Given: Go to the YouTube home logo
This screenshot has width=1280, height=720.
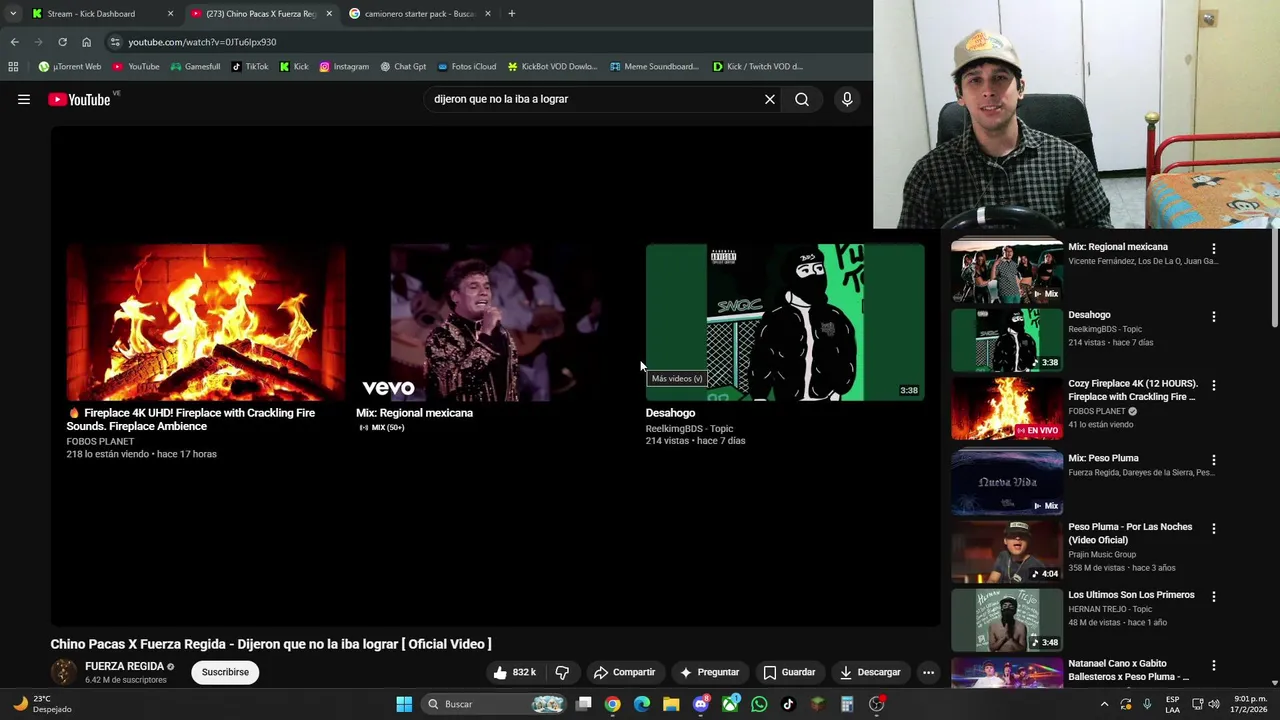Looking at the screenshot, I should click(79, 99).
